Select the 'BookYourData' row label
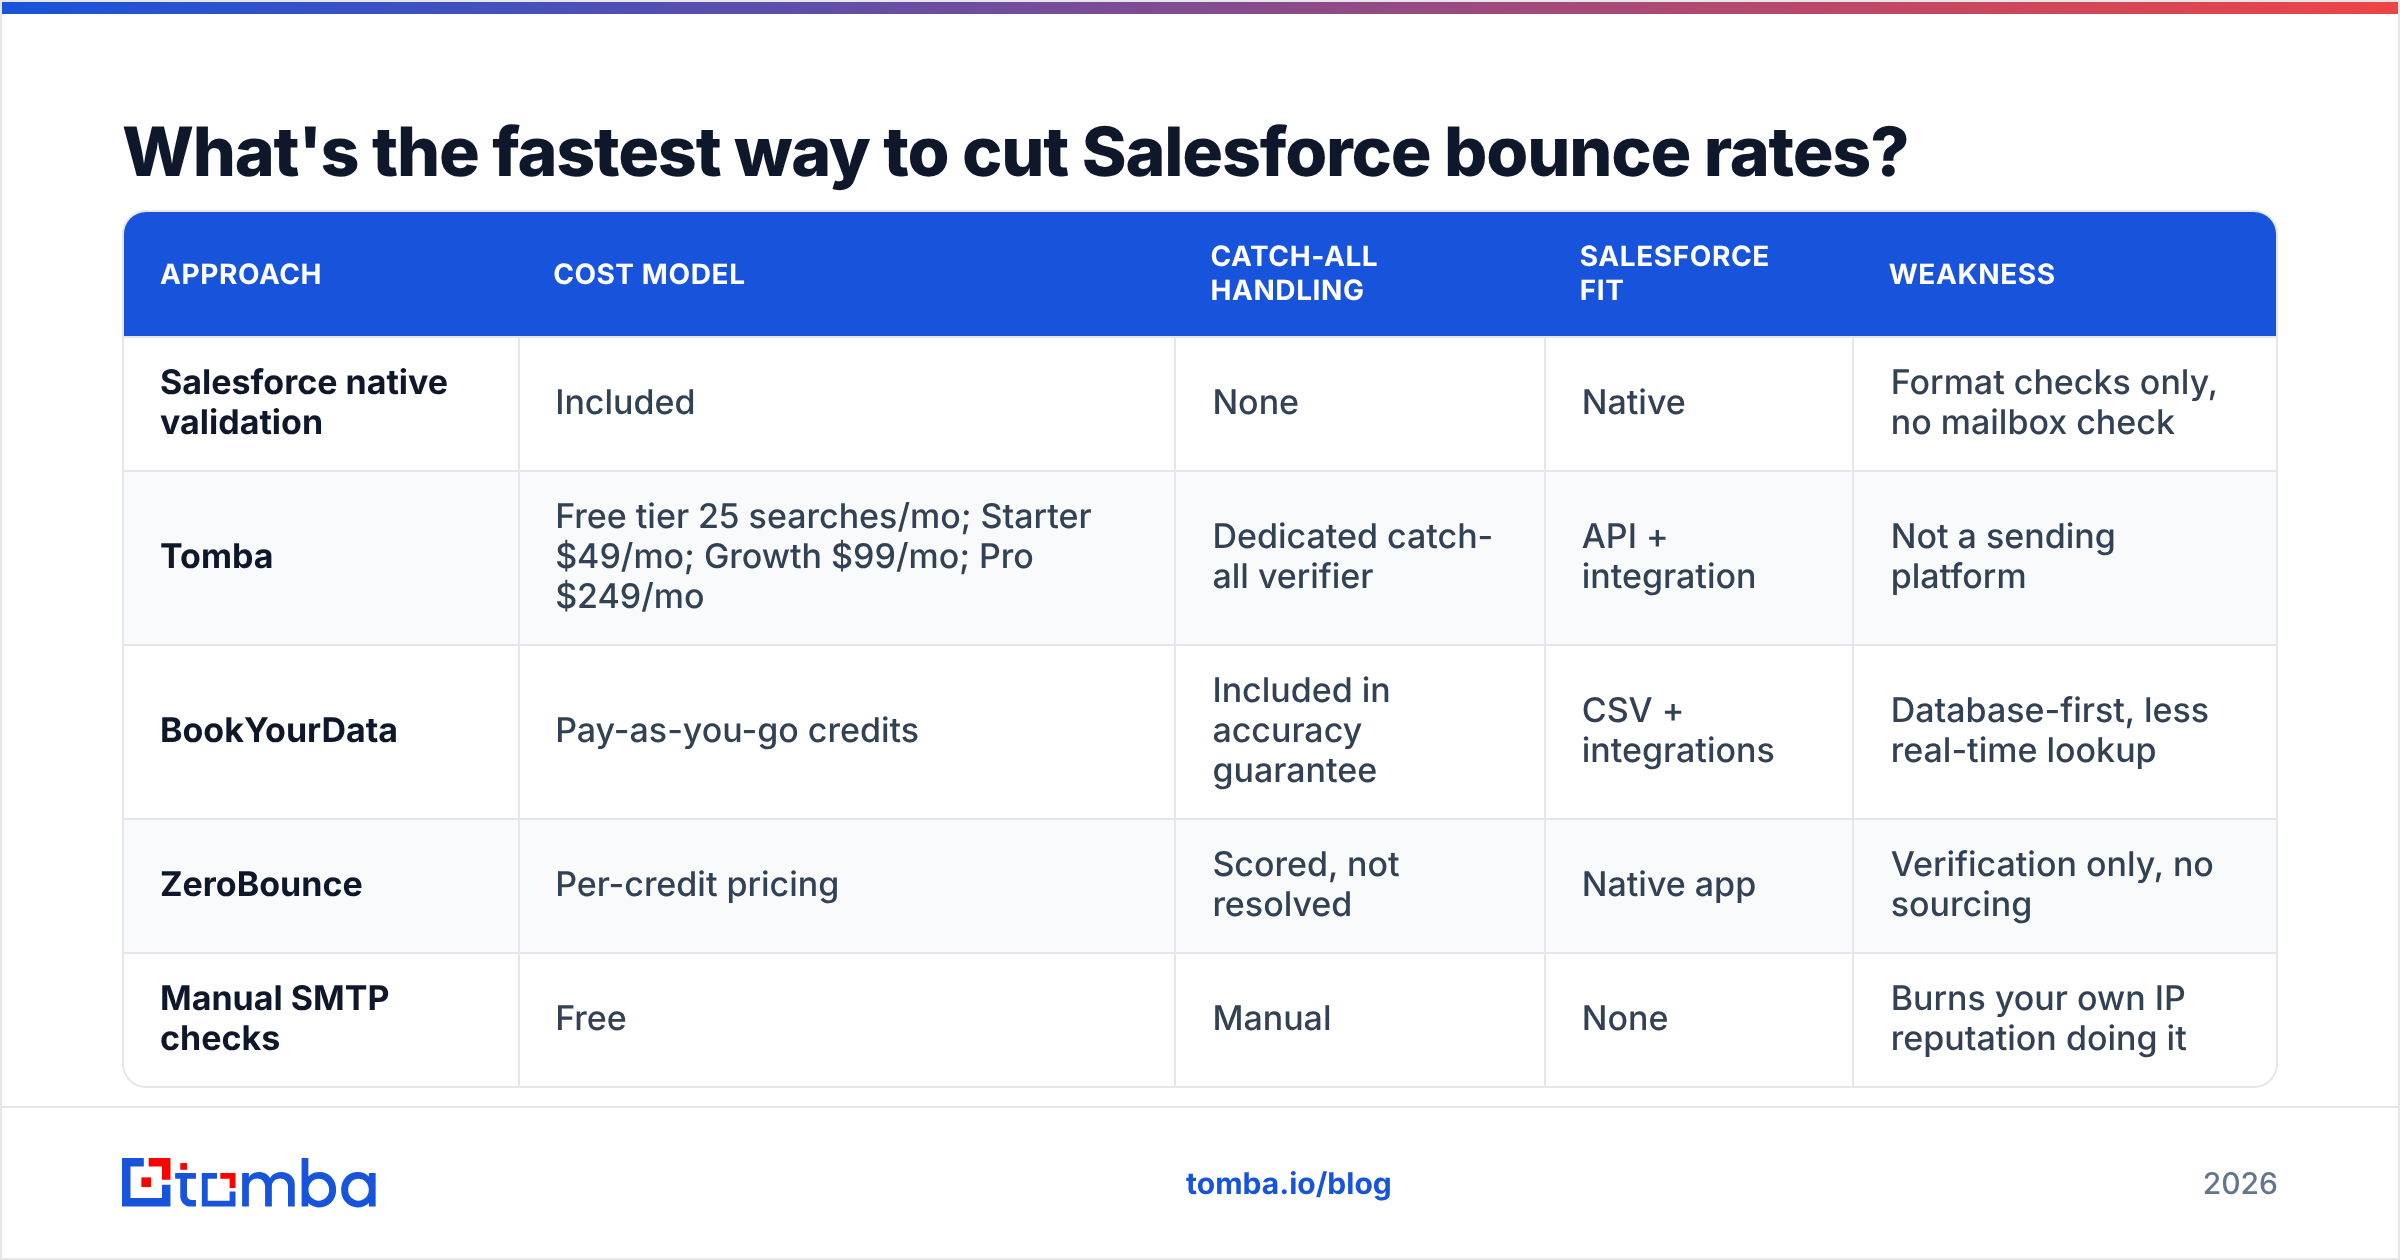This screenshot has height=1260, width=2400. tap(279, 730)
